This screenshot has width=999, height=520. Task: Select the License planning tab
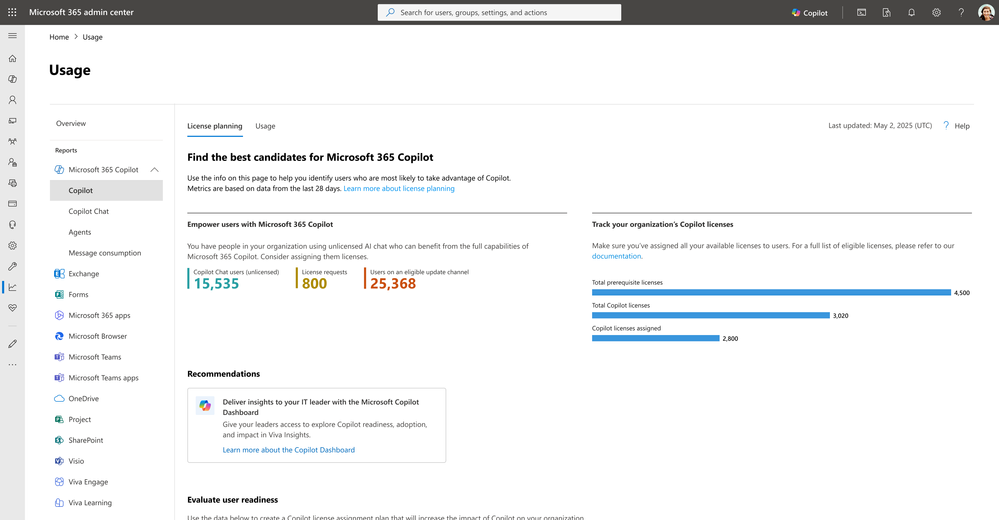pos(214,126)
